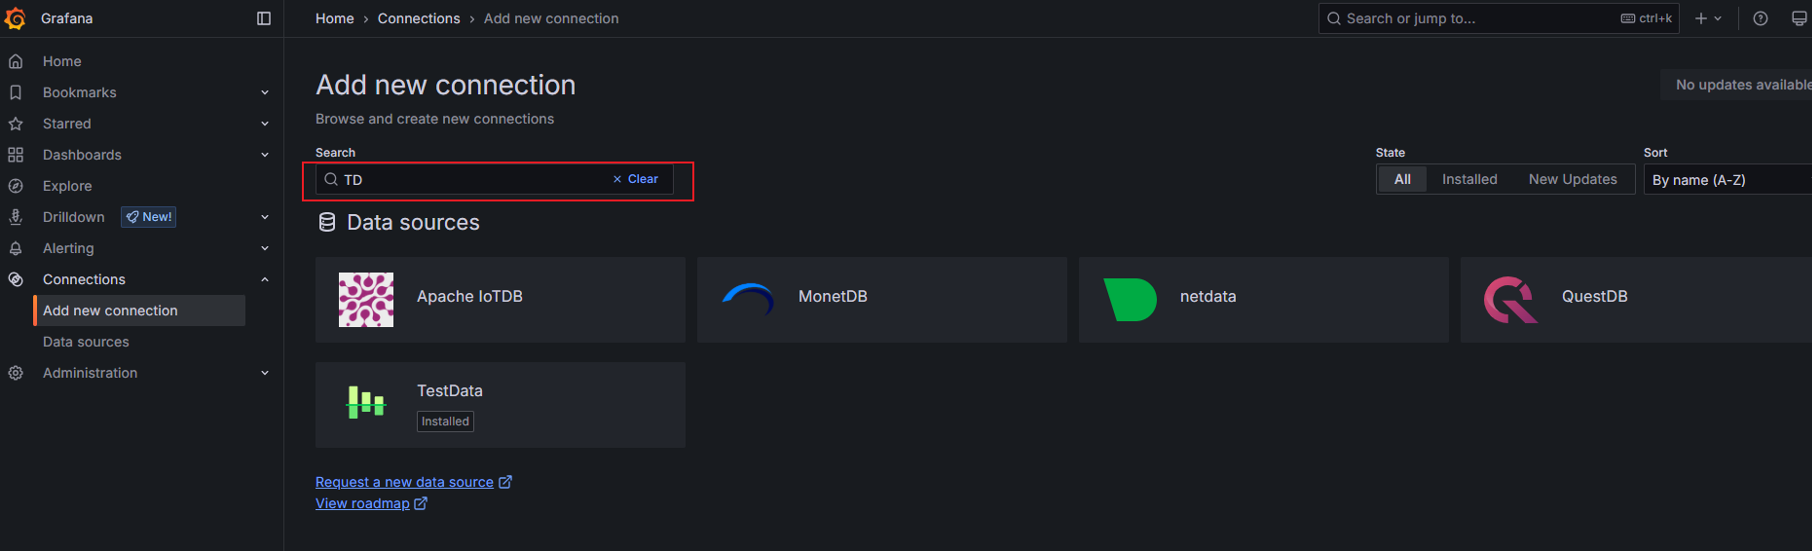The width and height of the screenshot is (1812, 551).
Task: Click the Grafana logo icon
Action: click(x=15, y=18)
